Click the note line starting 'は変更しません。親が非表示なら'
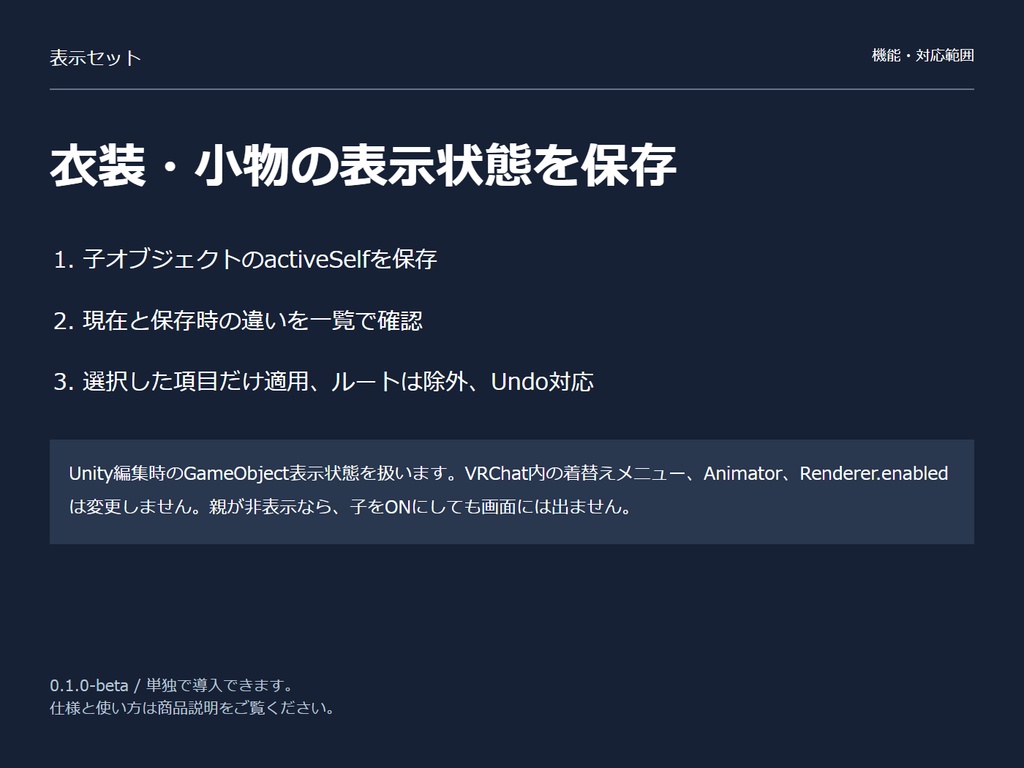 coord(350,507)
